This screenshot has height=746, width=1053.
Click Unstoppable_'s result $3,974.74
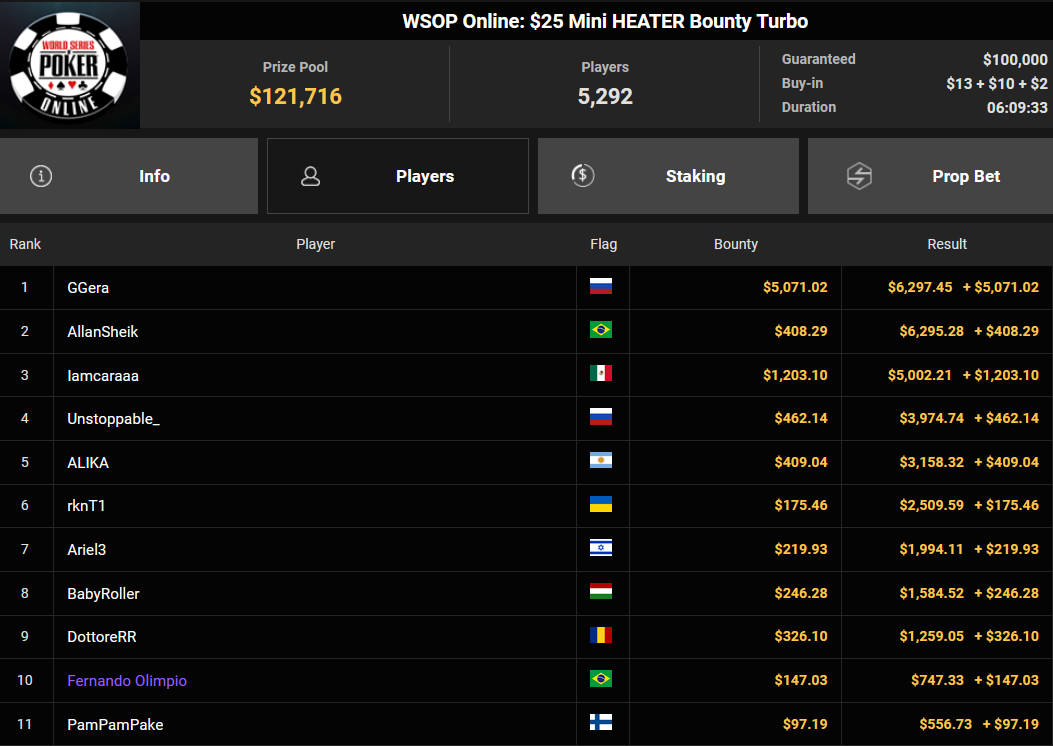(x=931, y=418)
